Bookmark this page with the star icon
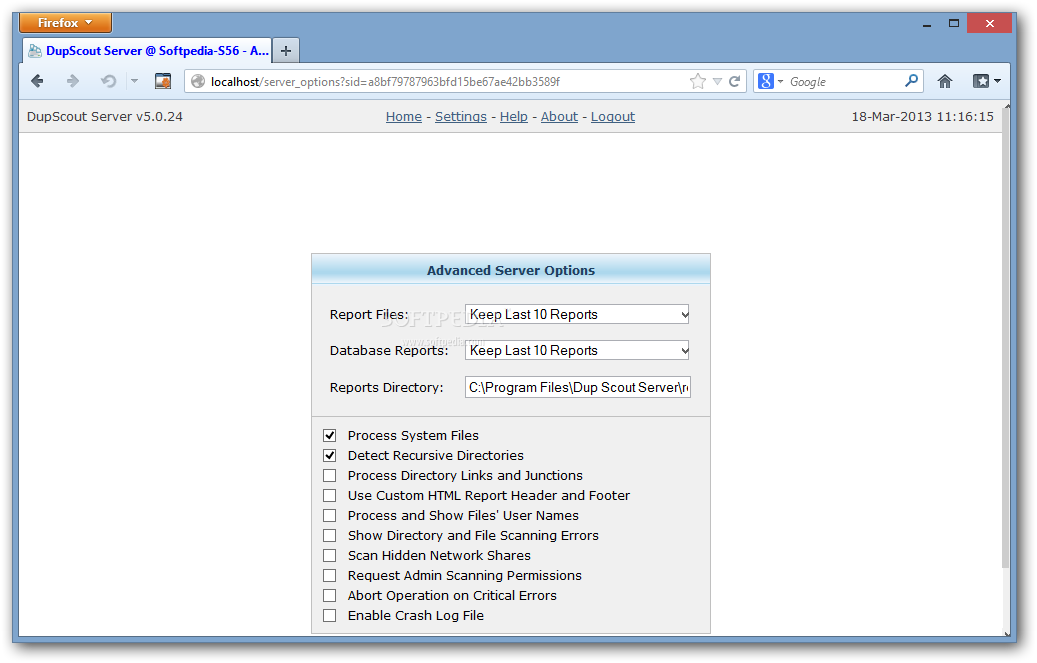 tap(697, 81)
